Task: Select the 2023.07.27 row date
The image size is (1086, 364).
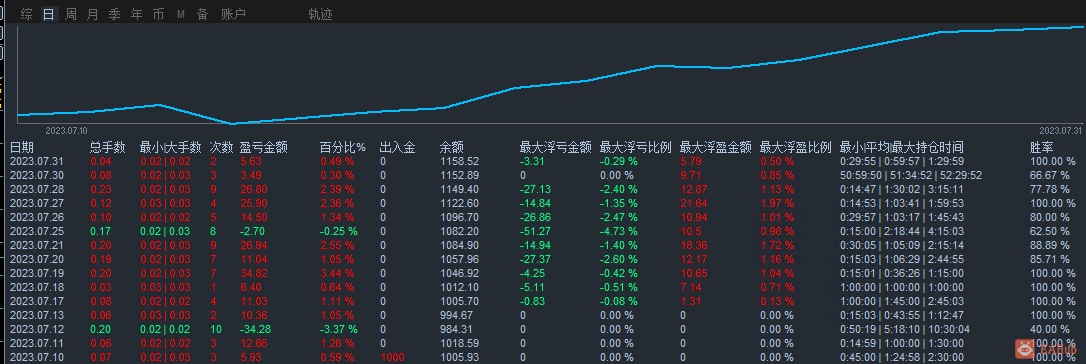Action: [x=37, y=203]
